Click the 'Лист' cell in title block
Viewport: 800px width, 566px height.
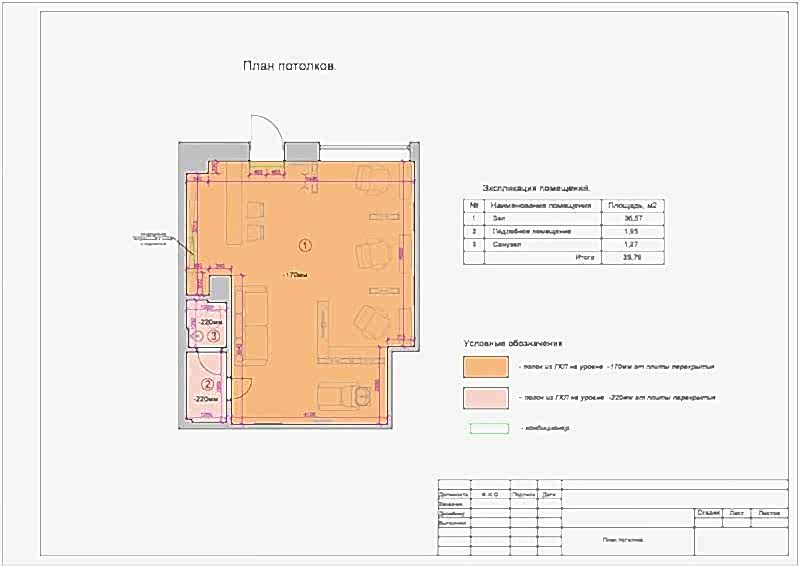point(738,512)
